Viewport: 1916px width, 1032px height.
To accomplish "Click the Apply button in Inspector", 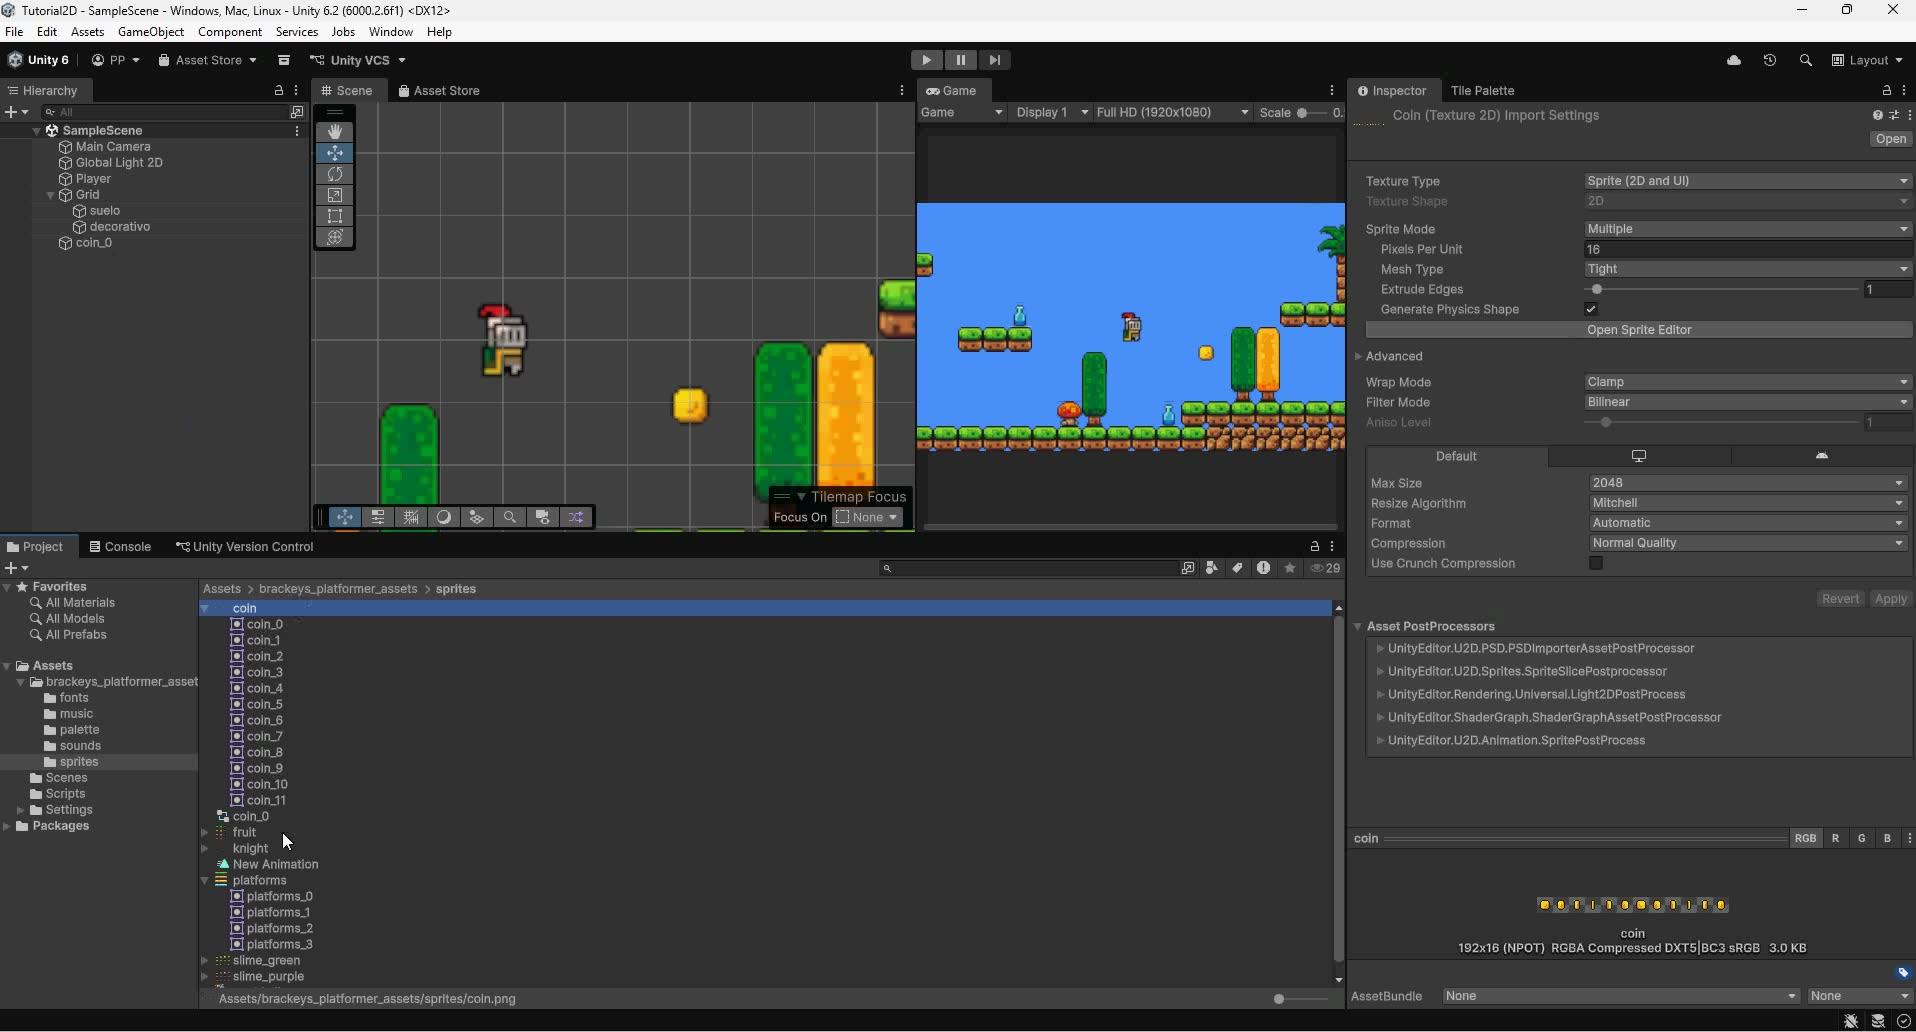I will tap(1889, 599).
